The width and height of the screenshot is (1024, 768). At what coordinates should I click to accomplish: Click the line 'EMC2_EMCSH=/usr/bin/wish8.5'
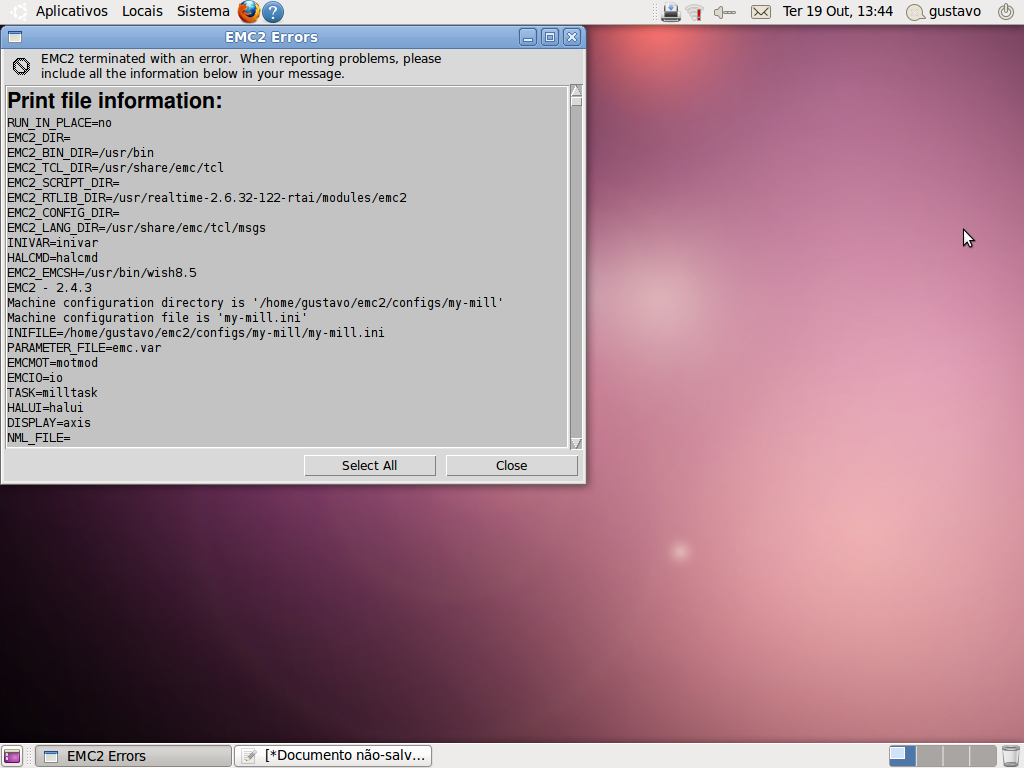pos(102,273)
